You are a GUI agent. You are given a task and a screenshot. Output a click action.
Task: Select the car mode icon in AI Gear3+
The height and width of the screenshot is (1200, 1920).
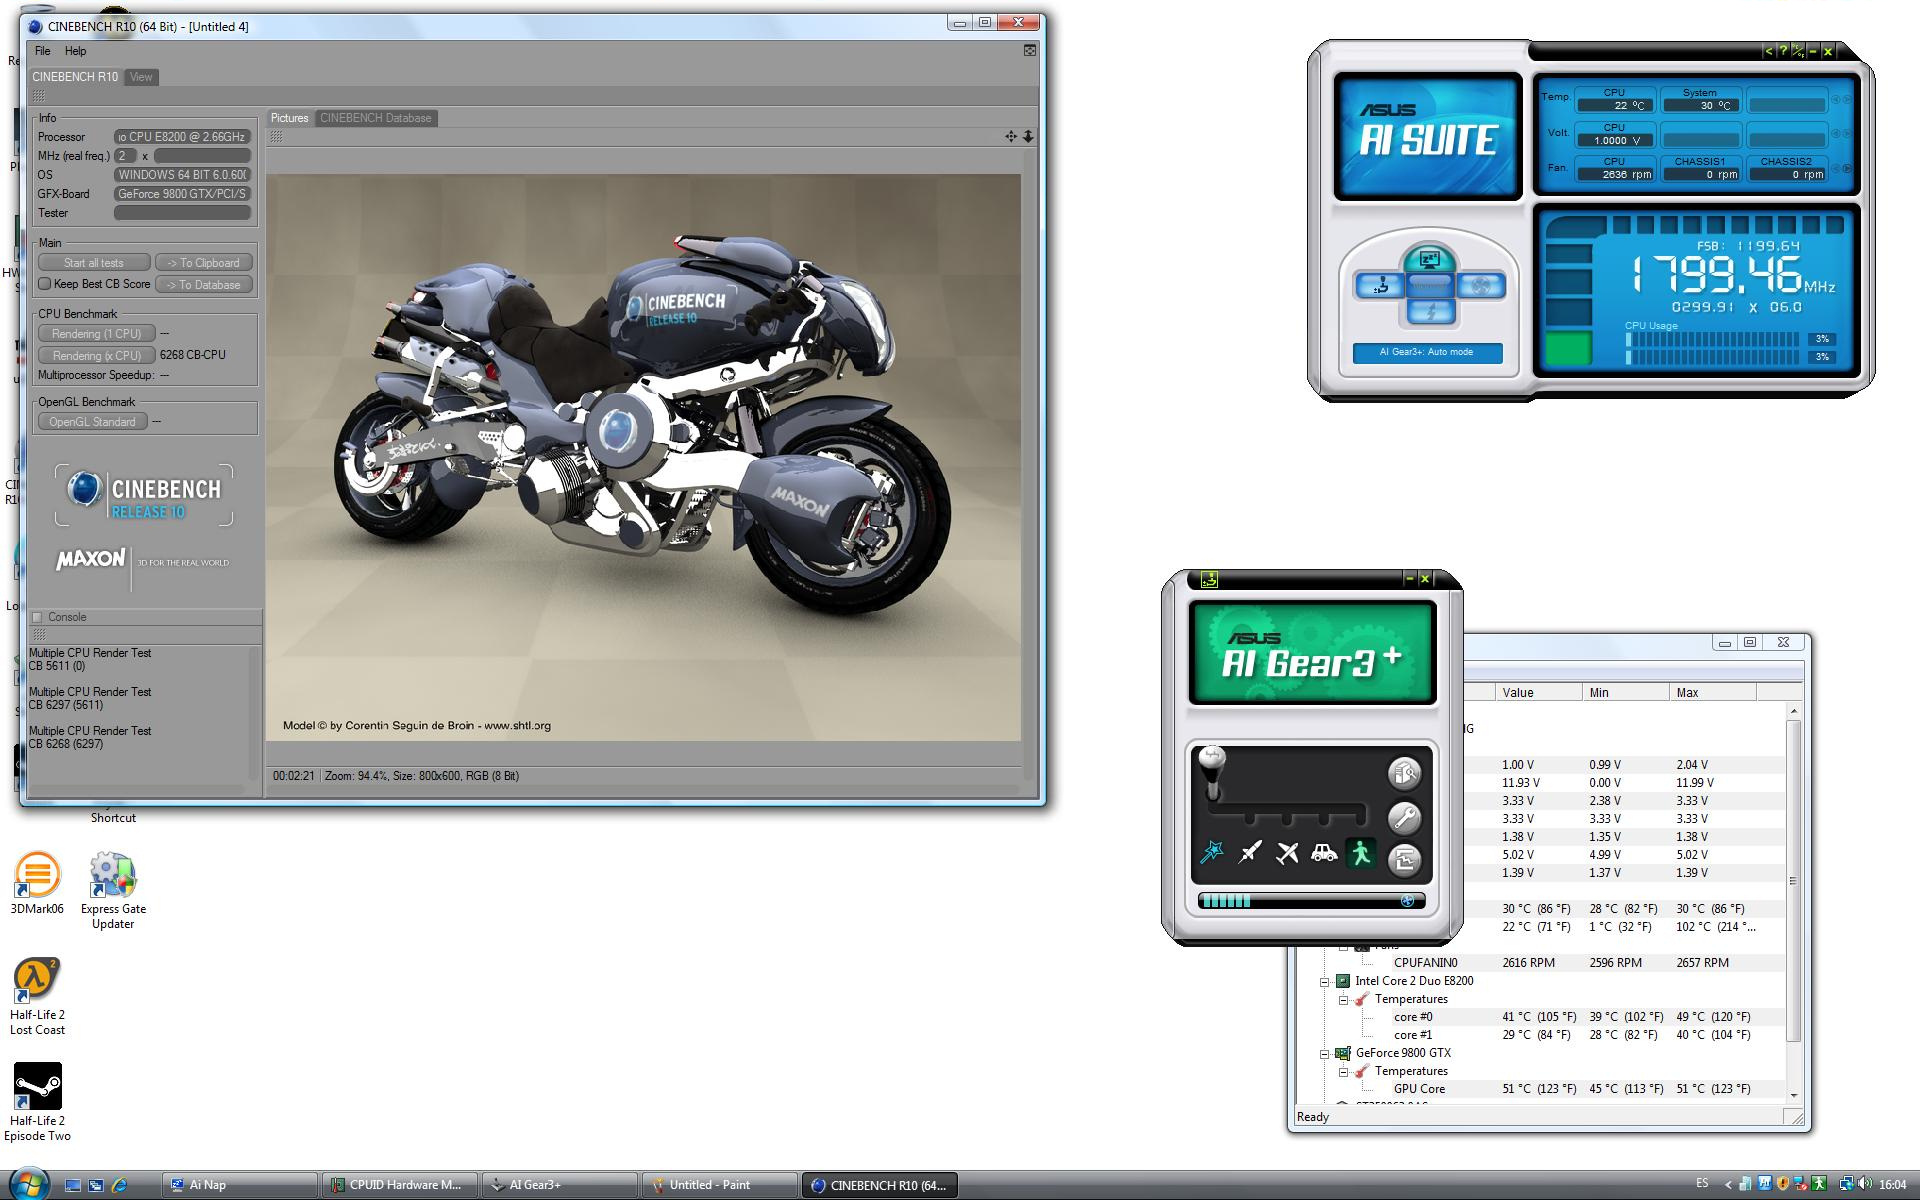pyautogui.click(x=1324, y=853)
